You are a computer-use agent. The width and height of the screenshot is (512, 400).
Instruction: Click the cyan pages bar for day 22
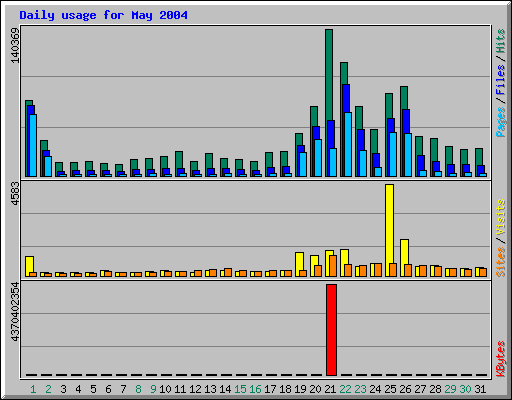[x=348, y=144]
